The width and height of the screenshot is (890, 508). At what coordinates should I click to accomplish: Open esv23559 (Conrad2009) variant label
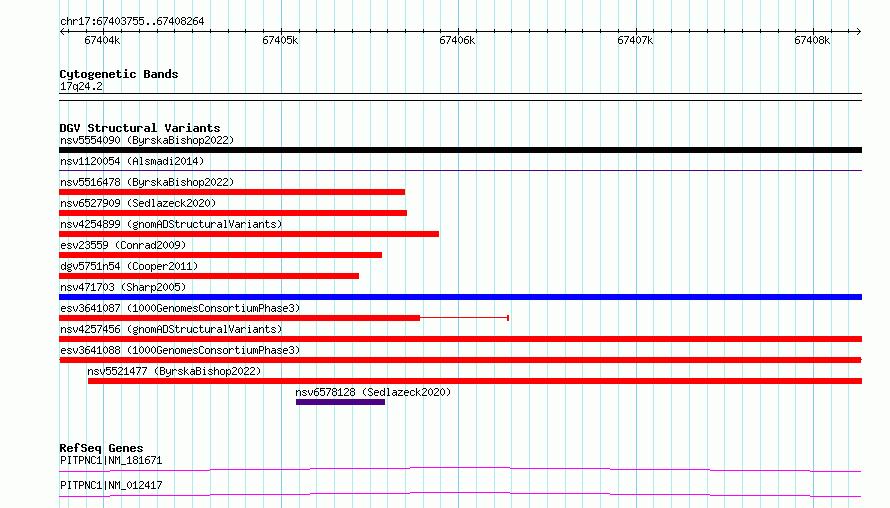click(123, 245)
